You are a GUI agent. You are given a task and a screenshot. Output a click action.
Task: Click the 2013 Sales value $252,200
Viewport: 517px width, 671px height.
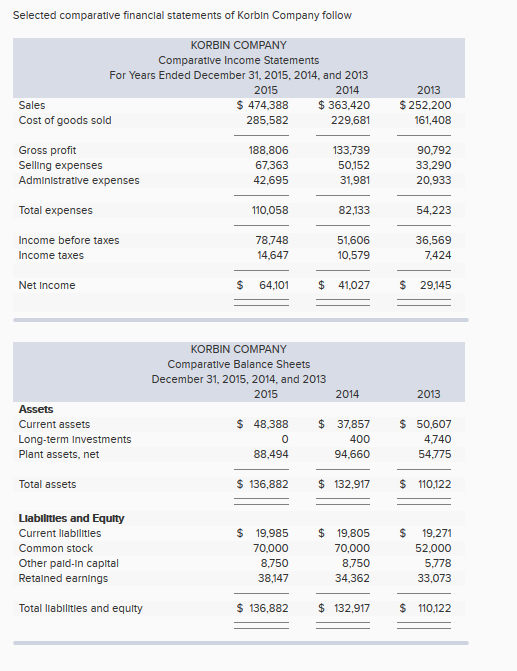click(425, 105)
